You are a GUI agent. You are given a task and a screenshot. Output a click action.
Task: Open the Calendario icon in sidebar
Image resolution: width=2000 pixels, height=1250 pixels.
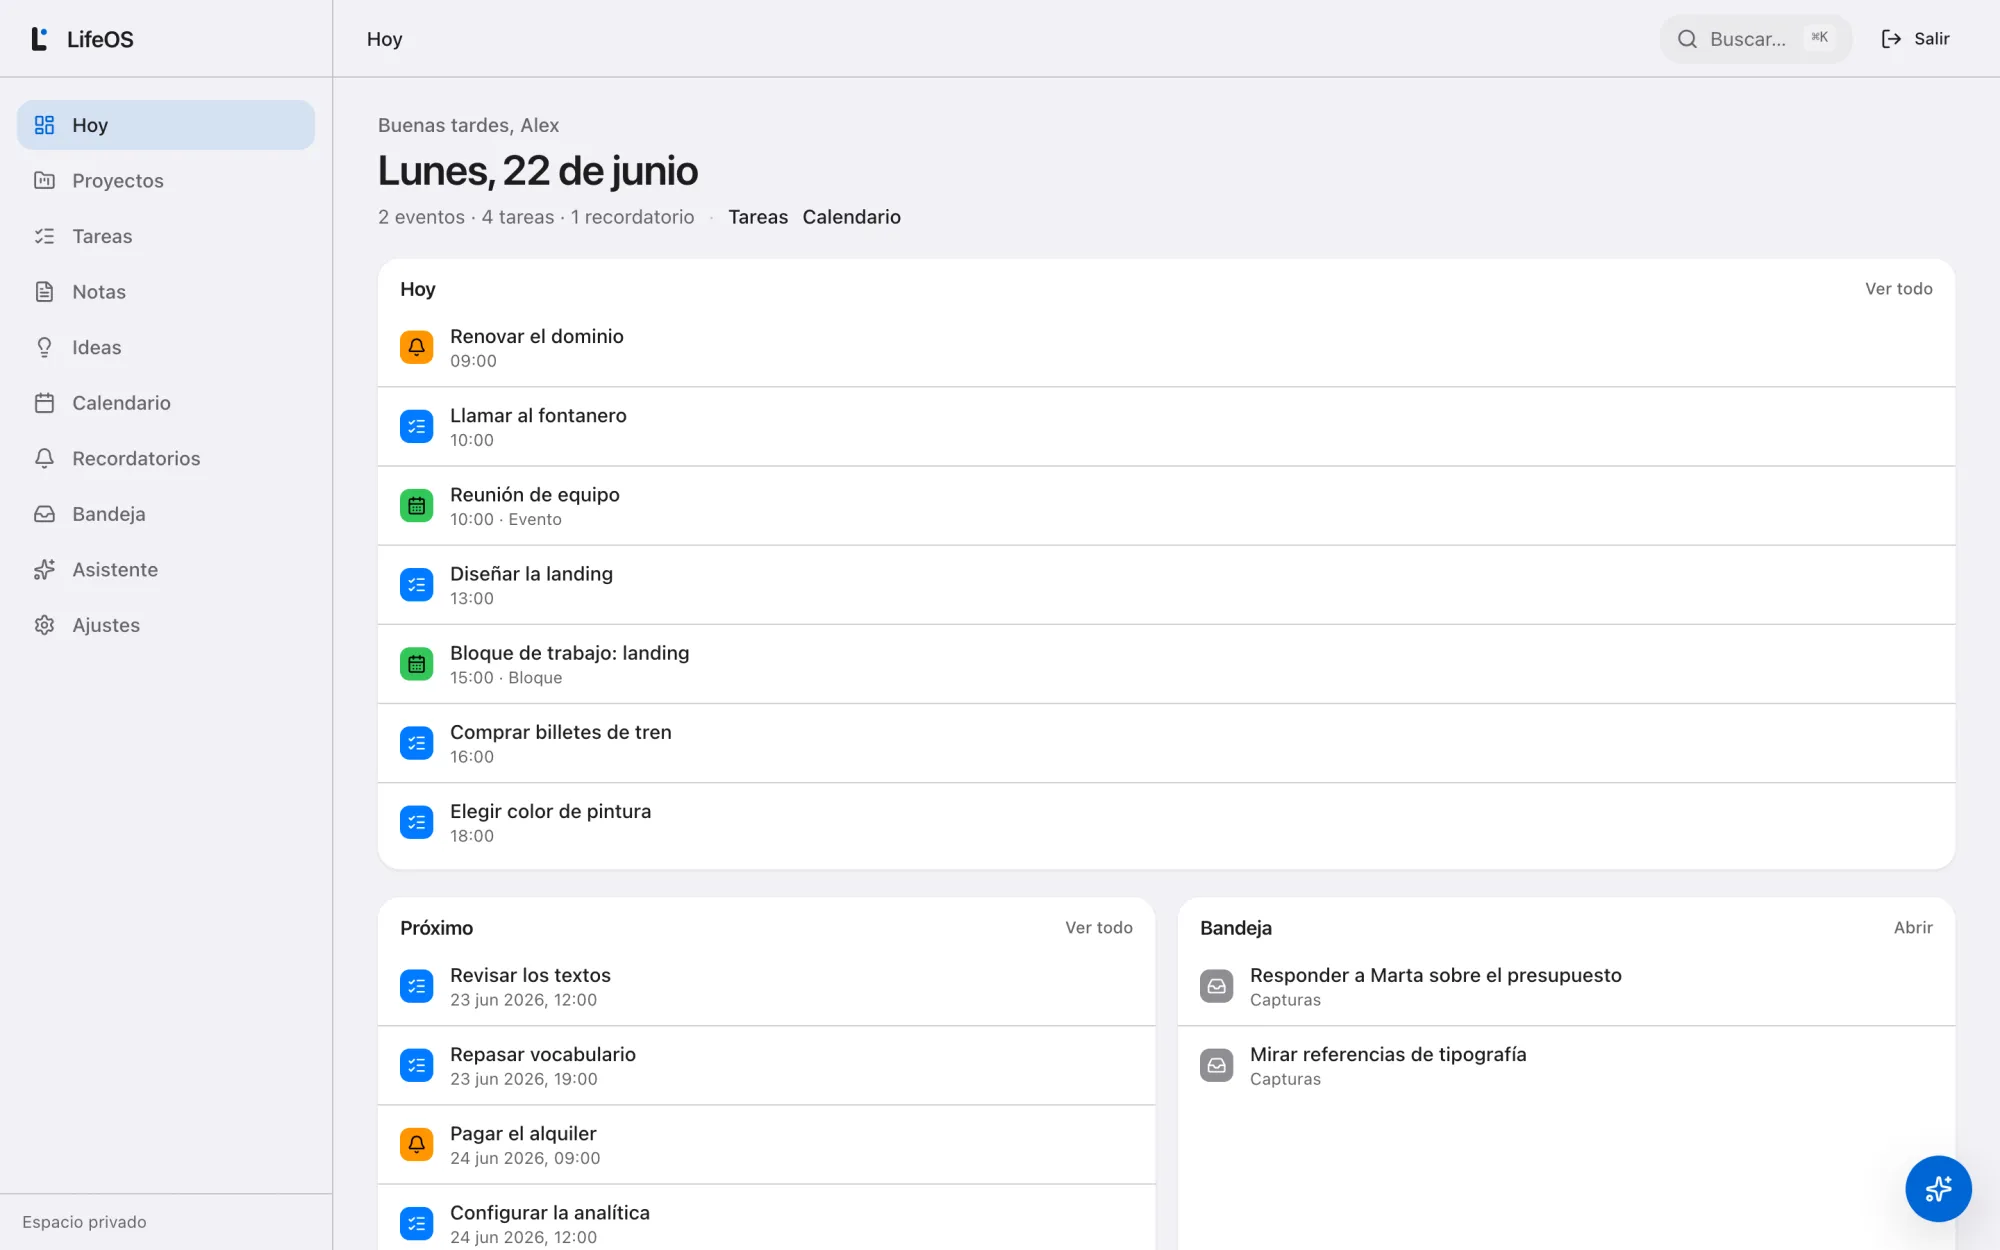[44, 403]
